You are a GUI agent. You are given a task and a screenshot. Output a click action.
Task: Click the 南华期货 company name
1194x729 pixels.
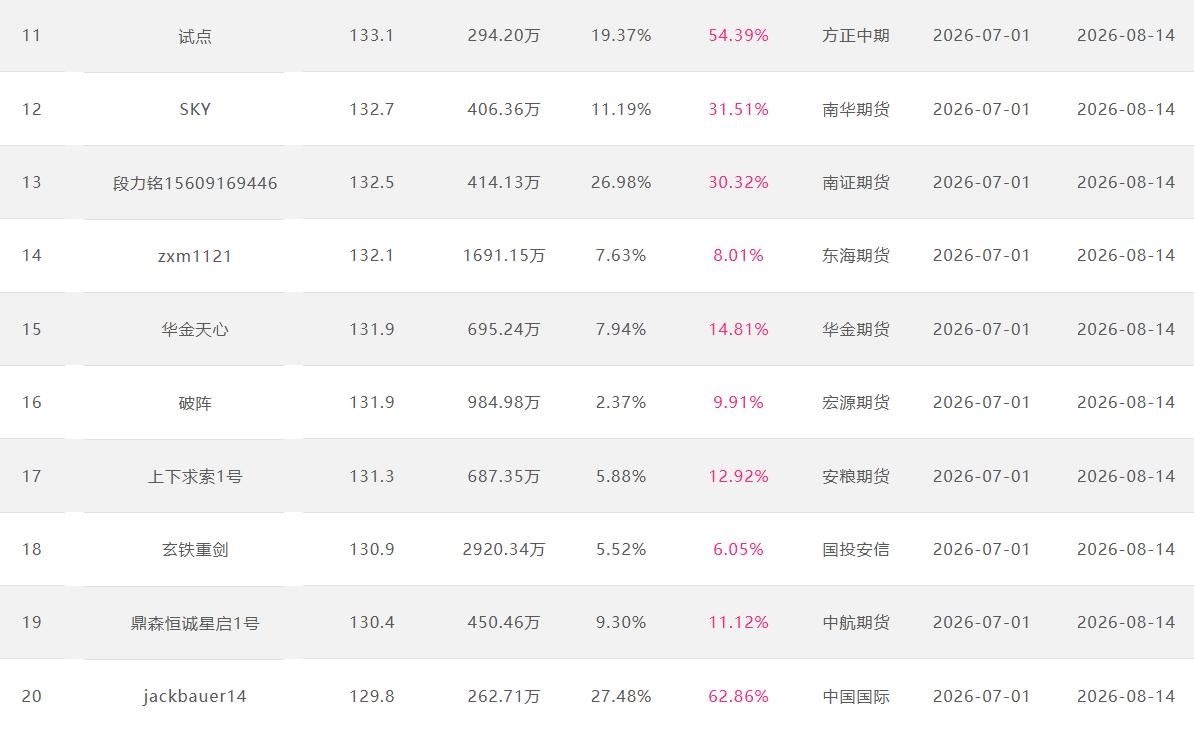(856, 109)
